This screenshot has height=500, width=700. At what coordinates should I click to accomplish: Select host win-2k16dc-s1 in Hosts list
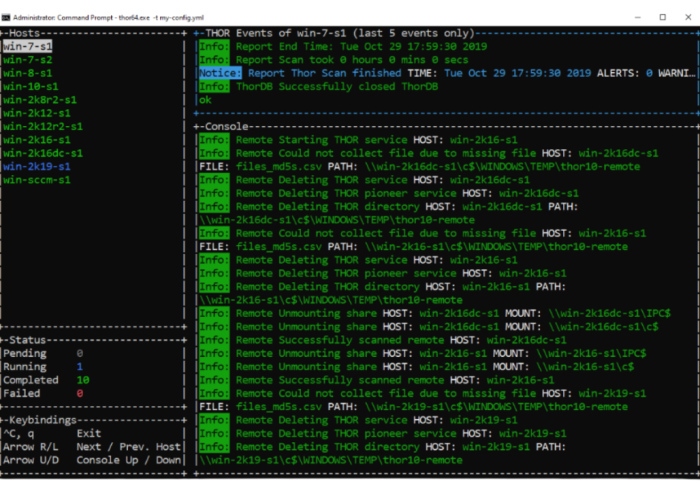(x=43, y=153)
